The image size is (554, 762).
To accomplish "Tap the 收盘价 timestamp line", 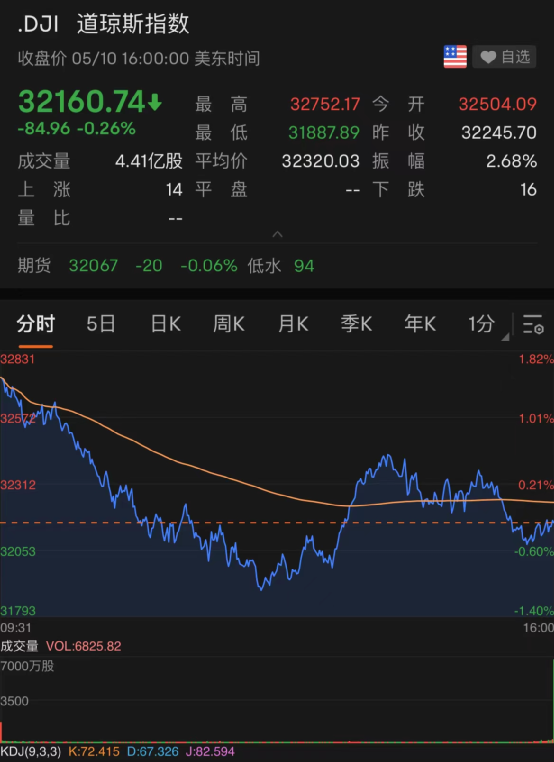I will coord(139,58).
